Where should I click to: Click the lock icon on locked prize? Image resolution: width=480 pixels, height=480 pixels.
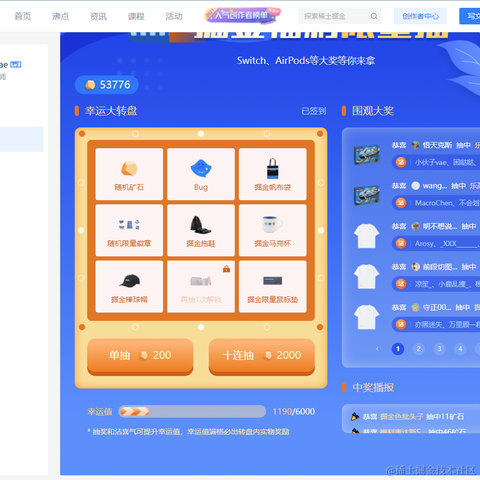click(x=226, y=268)
